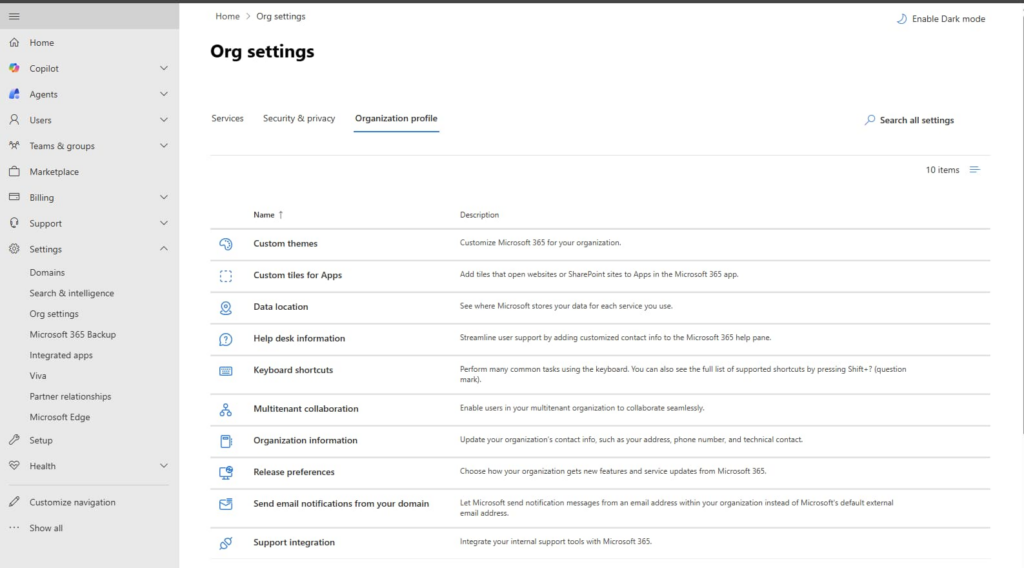This screenshot has height=568, width=1024.
Task: Expand the Users navigation section
Action: (x=164, y=120)
